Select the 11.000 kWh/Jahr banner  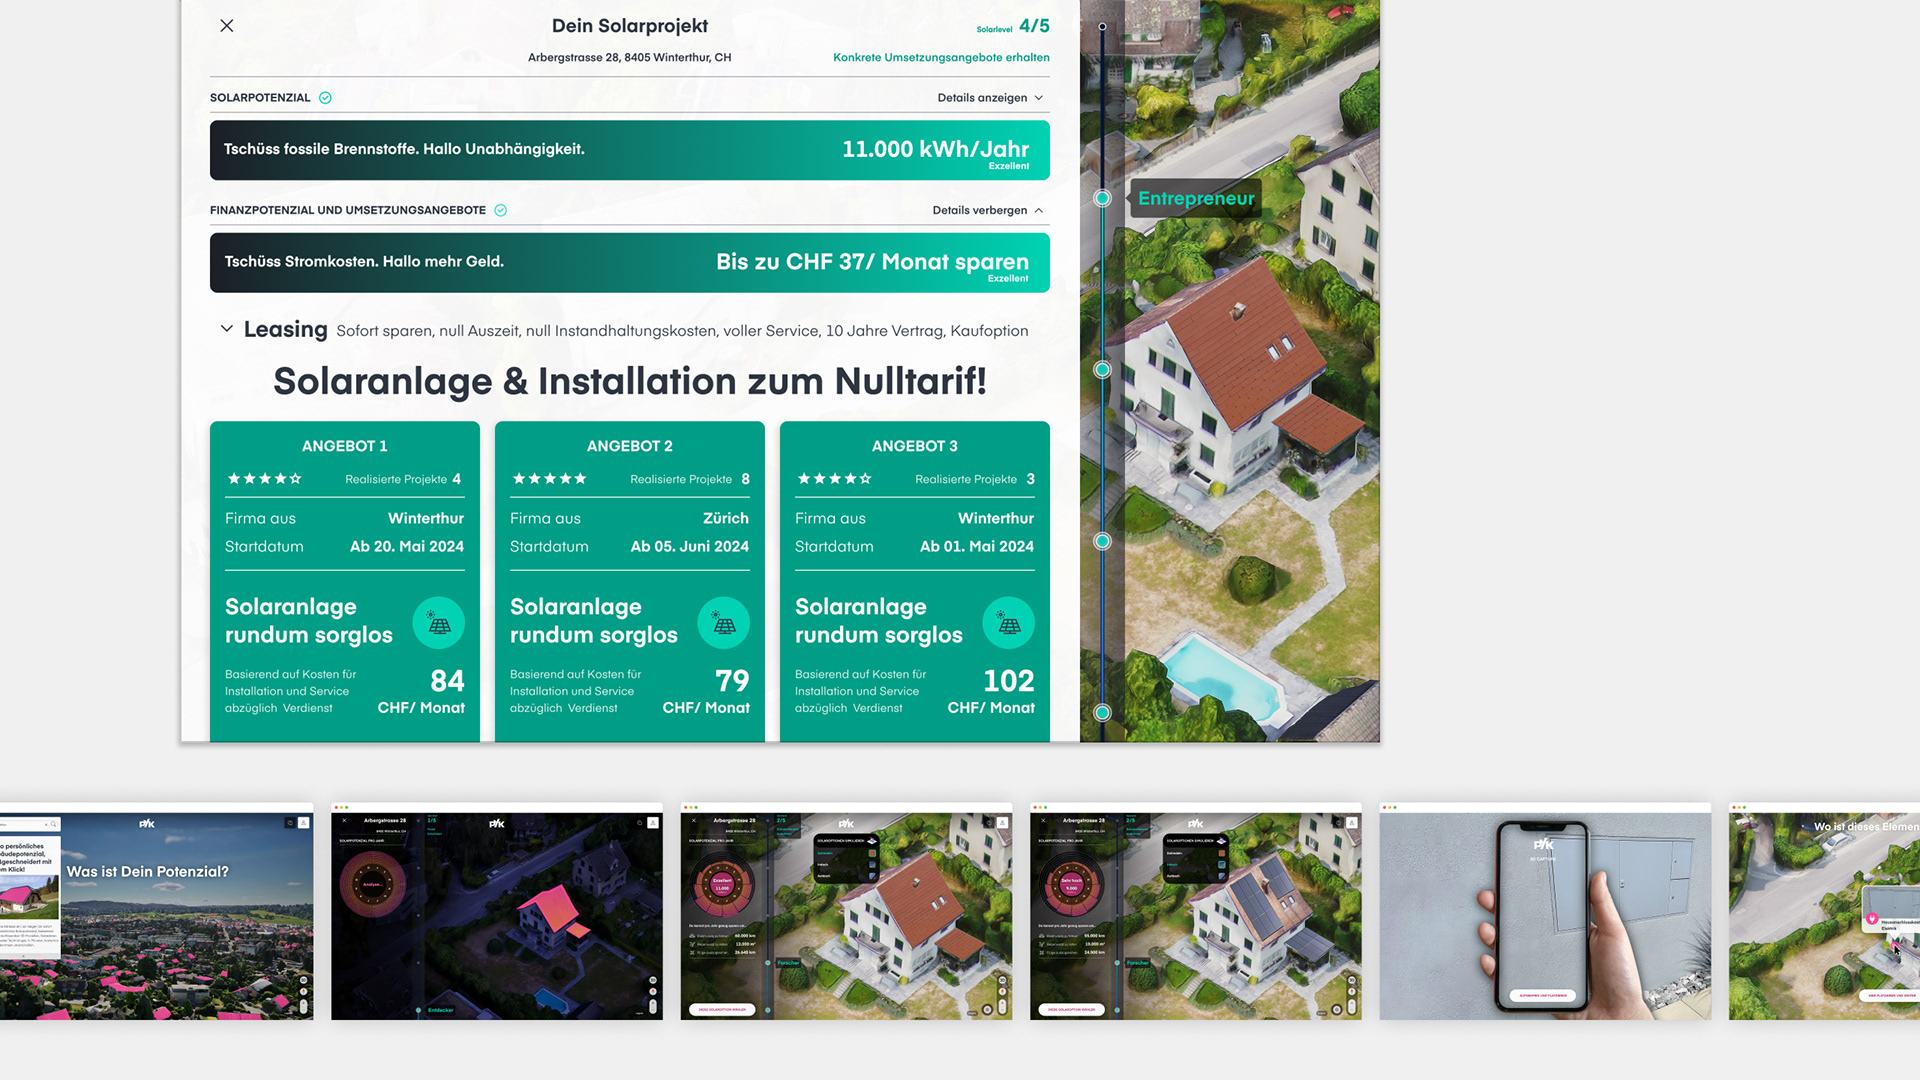(x=630, y=150)
